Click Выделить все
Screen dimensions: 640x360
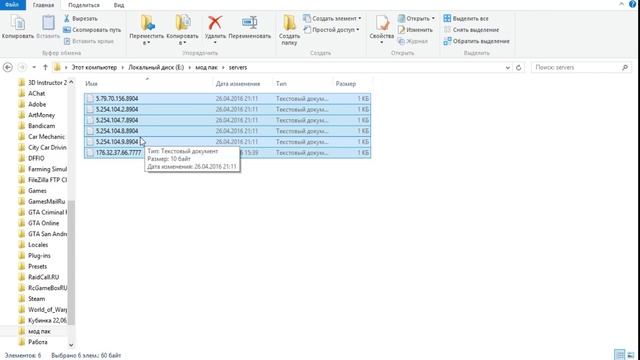coord(466,18)
